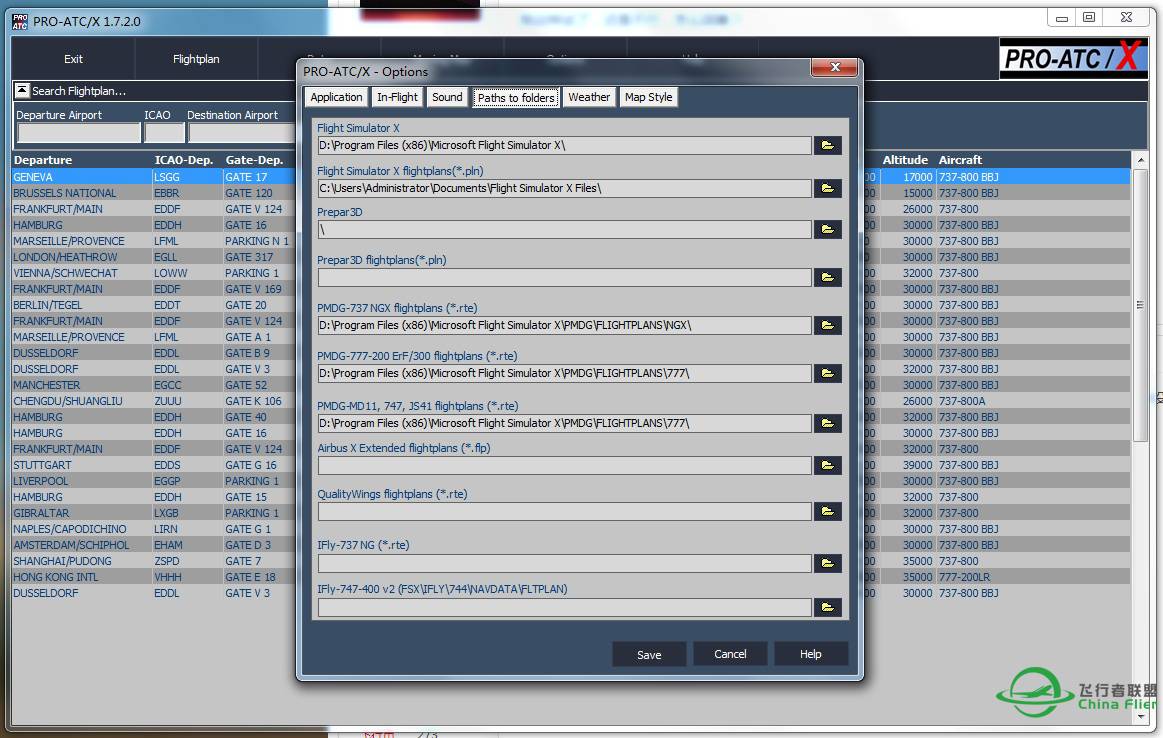This screenshot has width=1163, height=738.
Task: Click the PRO-ATC/X logo banner
Action: (1073, 58)
